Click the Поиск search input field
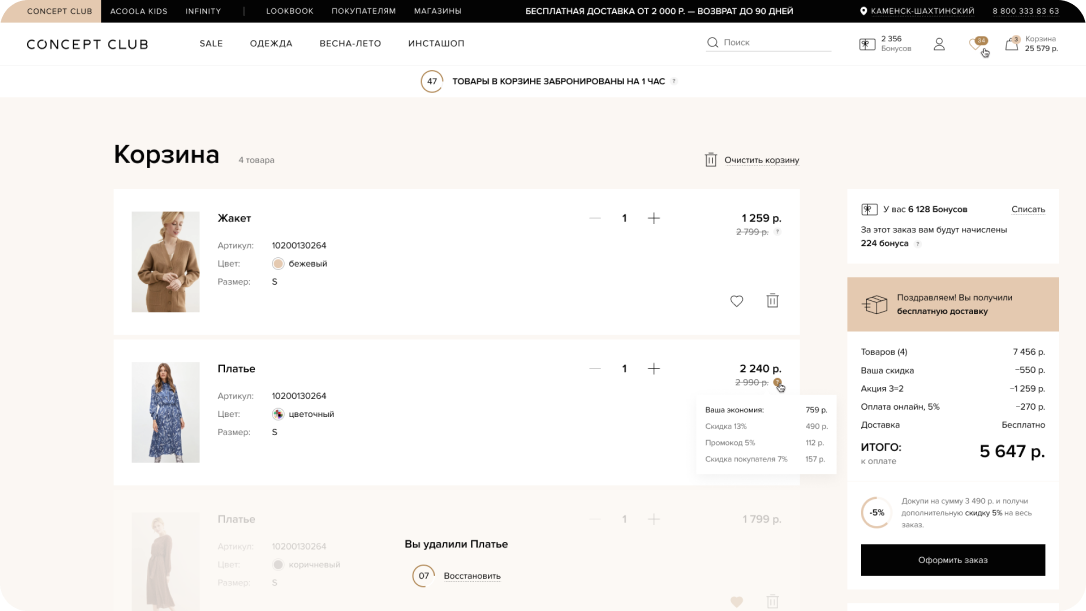Screen dimensions: 1086x611 click(x=776, y=43)
